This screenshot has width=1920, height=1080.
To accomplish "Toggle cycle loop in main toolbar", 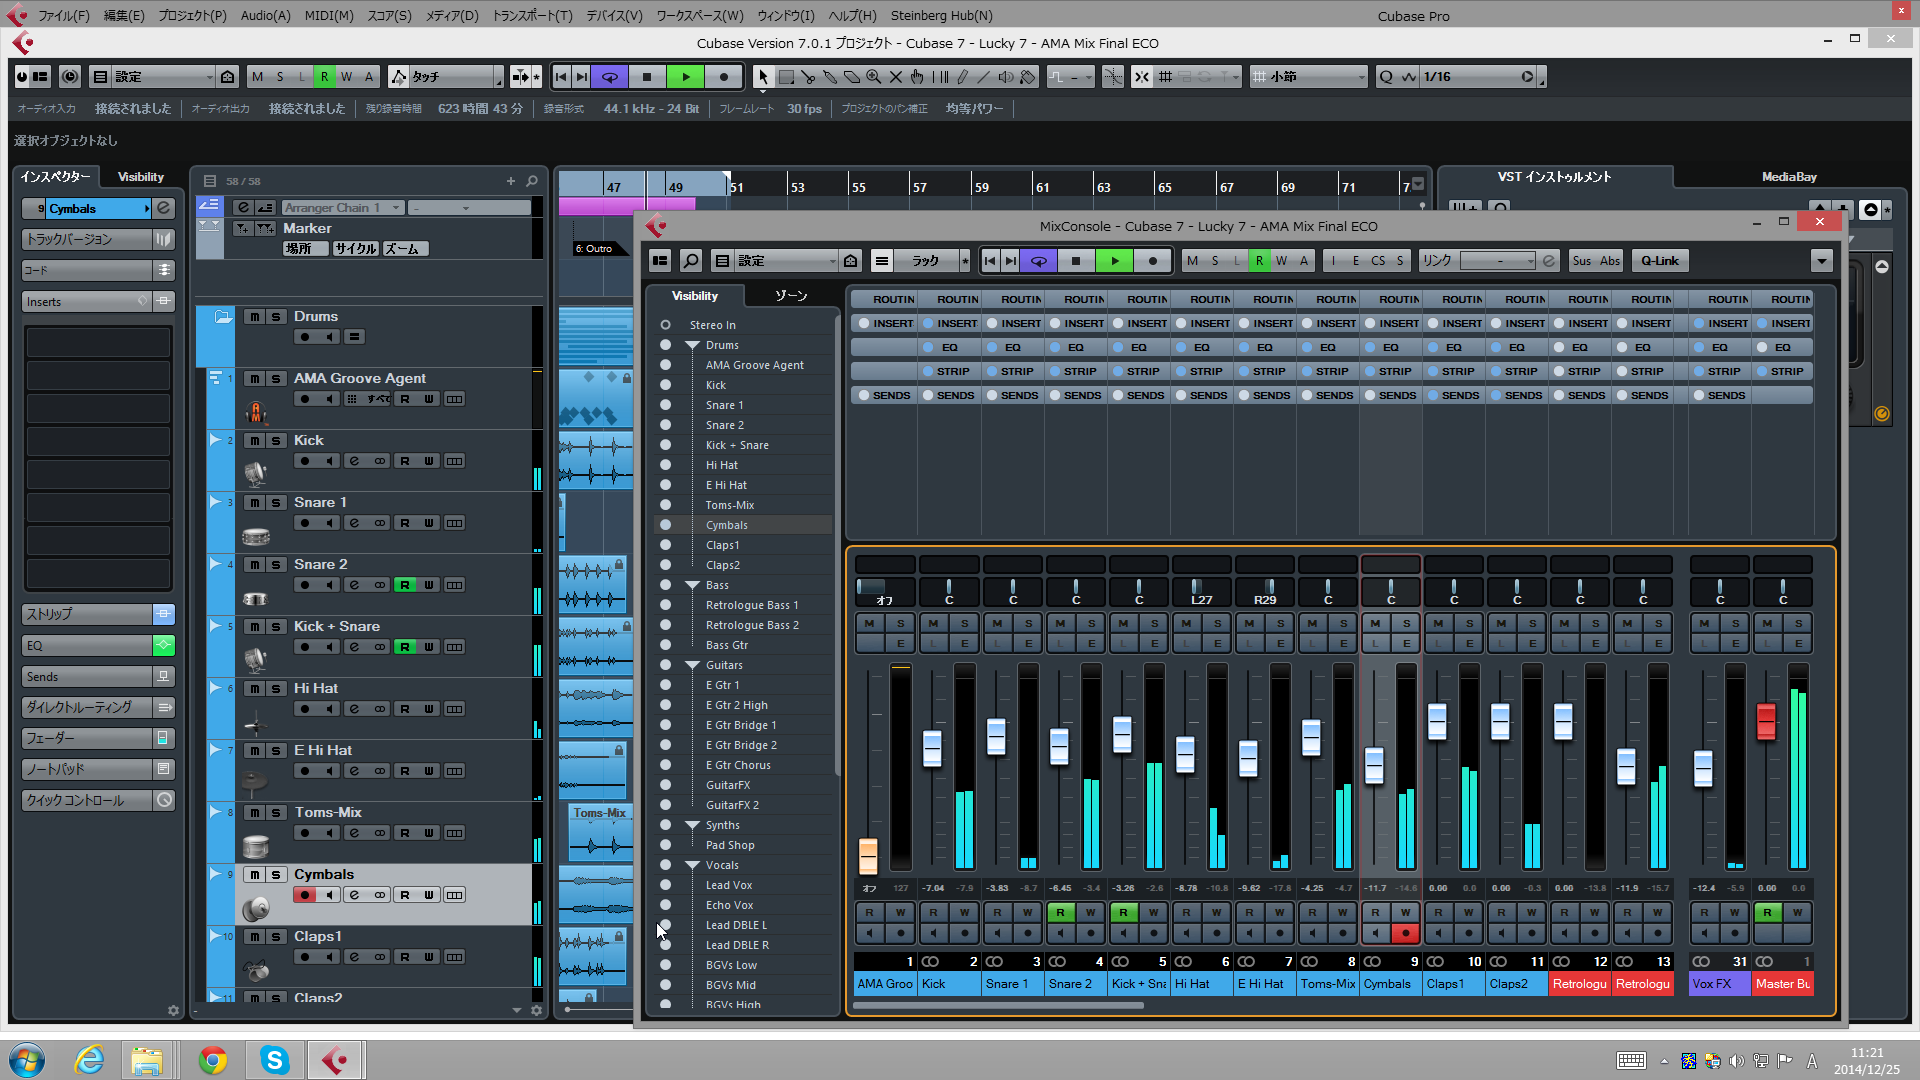I will (609, 77).
